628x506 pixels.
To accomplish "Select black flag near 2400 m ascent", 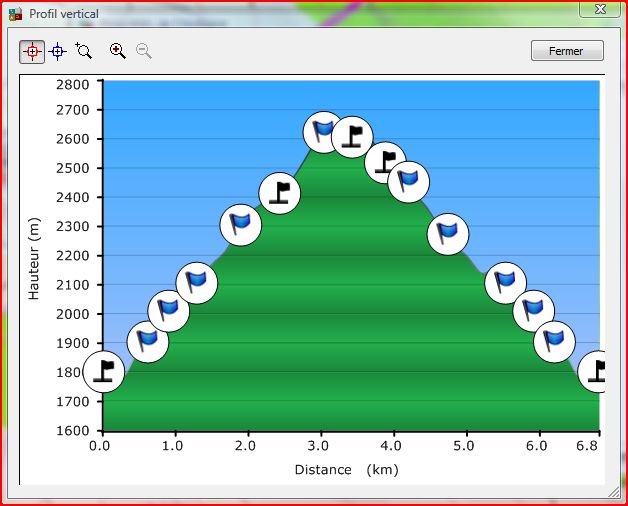I will (280, 192).
